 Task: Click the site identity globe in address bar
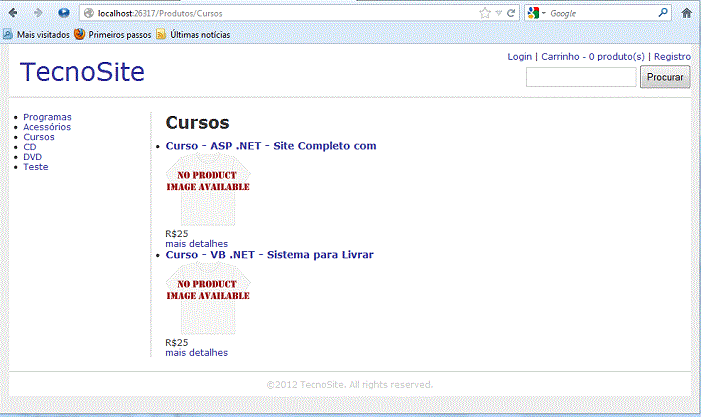tap(89, 13)
